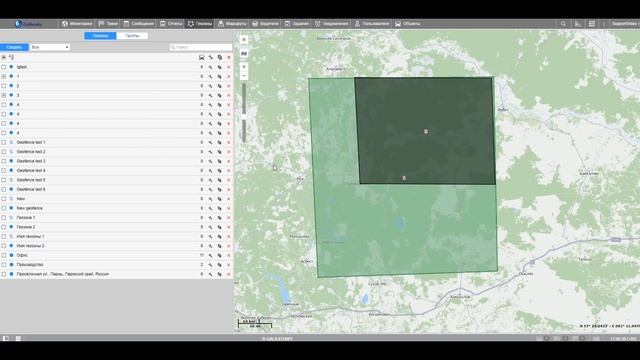Delete Geofence test 5 with red X

tap(229, 180)
